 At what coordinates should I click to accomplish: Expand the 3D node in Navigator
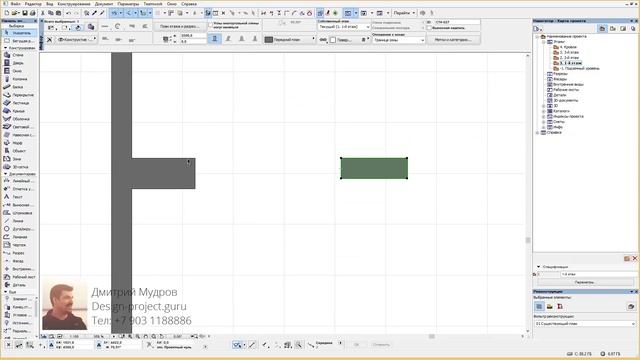[544, 106]
